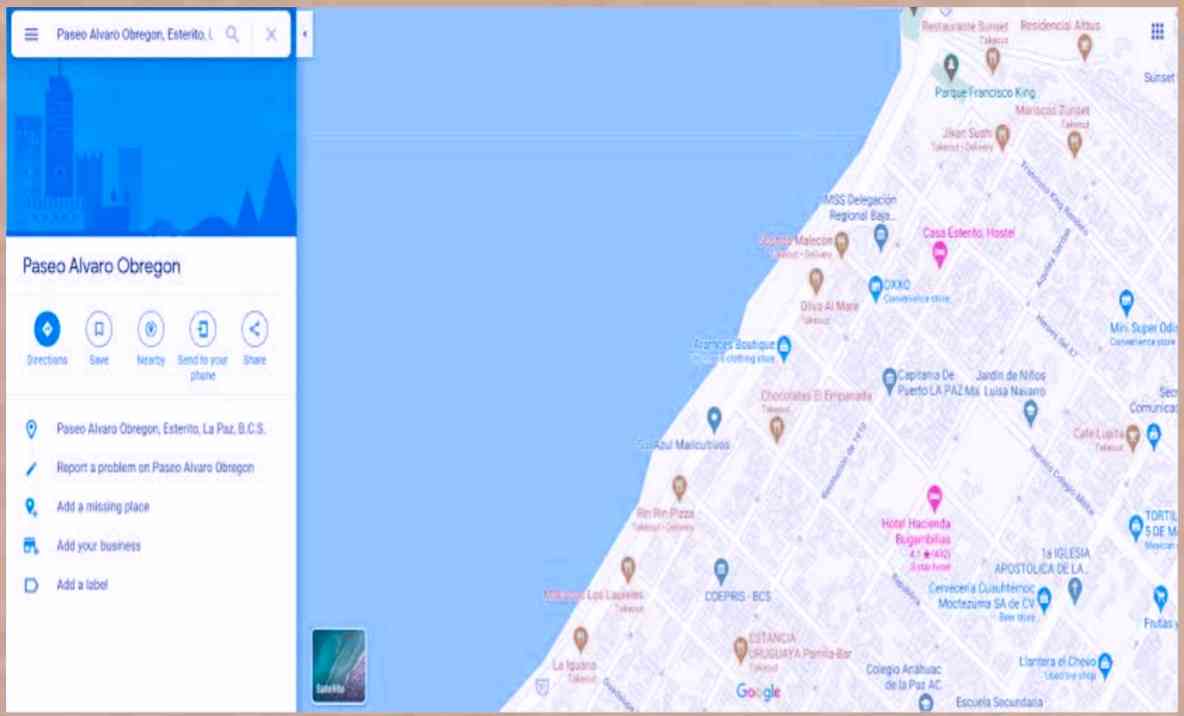Select Parque Francisco King park pin

coord(951,67)
